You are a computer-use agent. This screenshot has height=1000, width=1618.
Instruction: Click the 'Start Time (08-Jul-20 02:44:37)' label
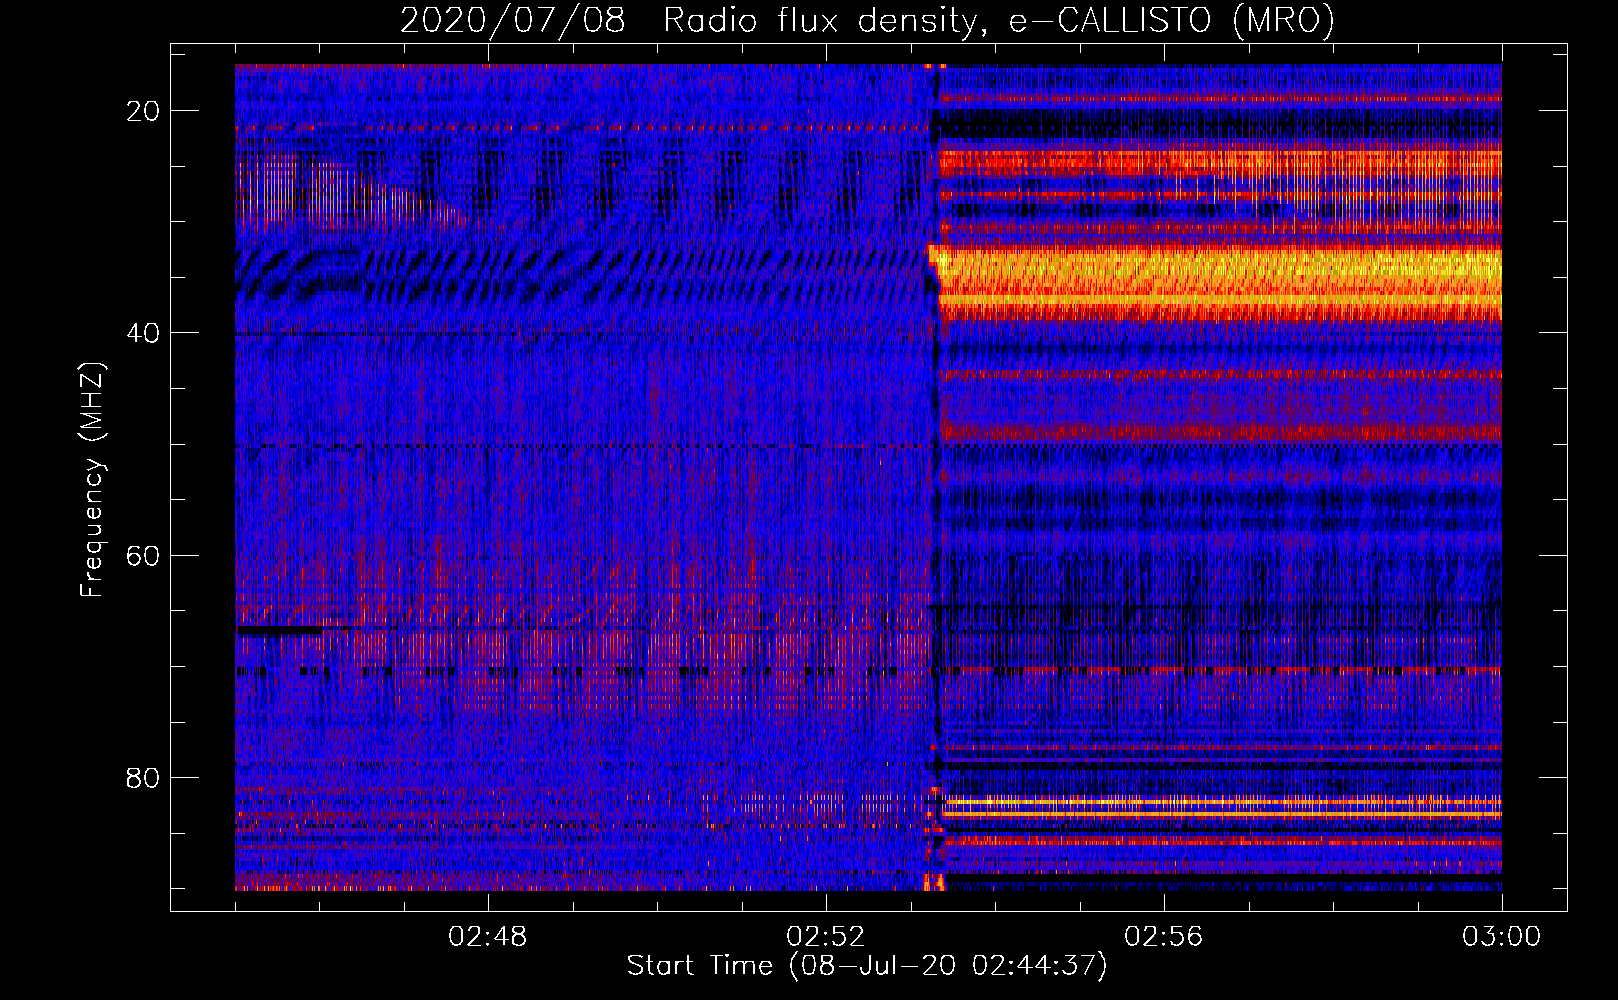[867, 966]
